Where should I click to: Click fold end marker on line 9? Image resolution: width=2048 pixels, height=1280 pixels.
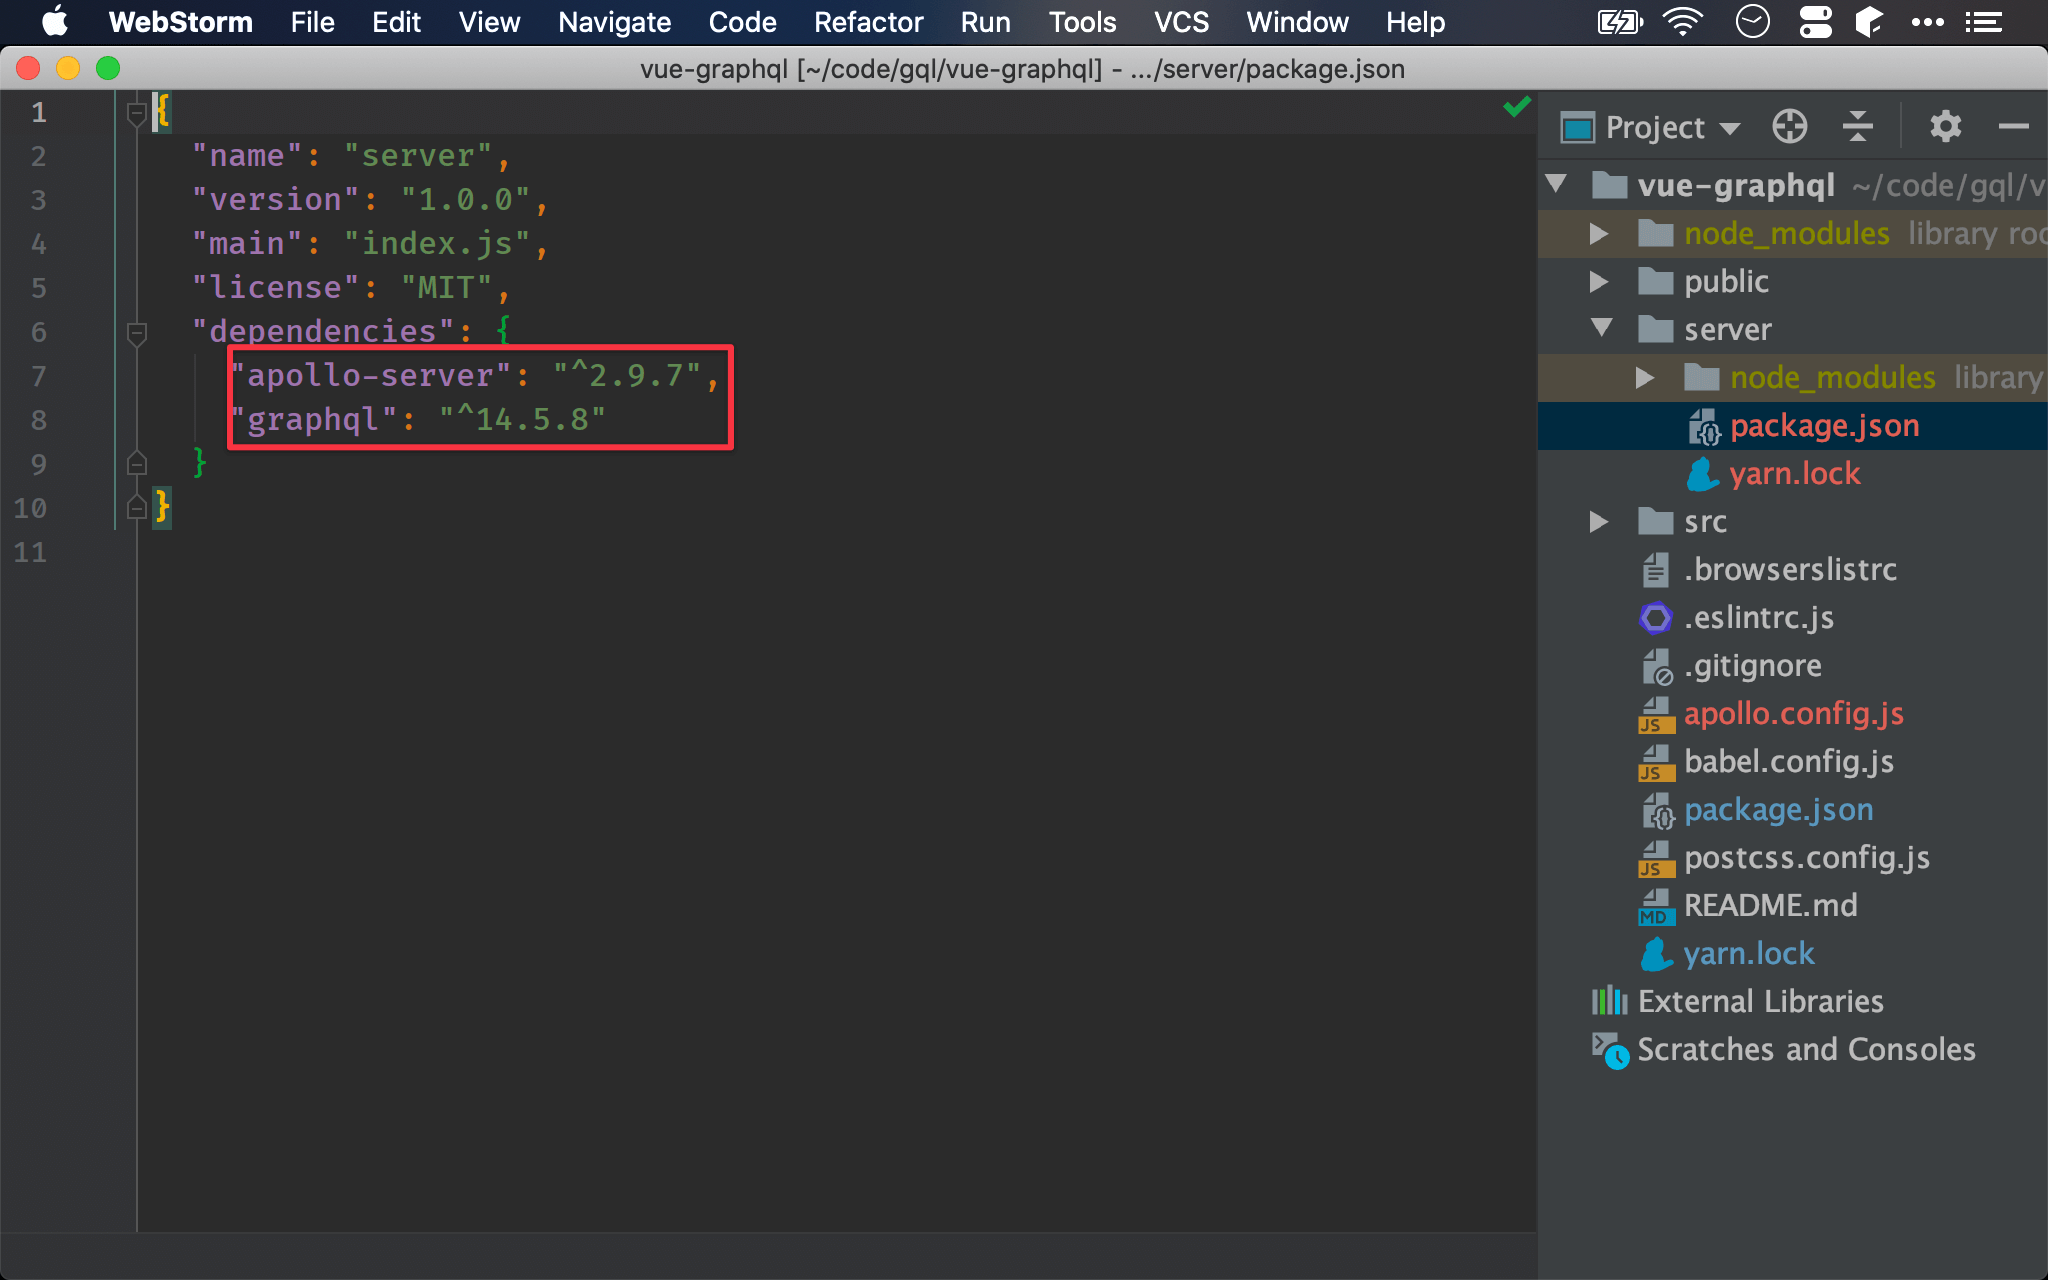coord(137,463)
